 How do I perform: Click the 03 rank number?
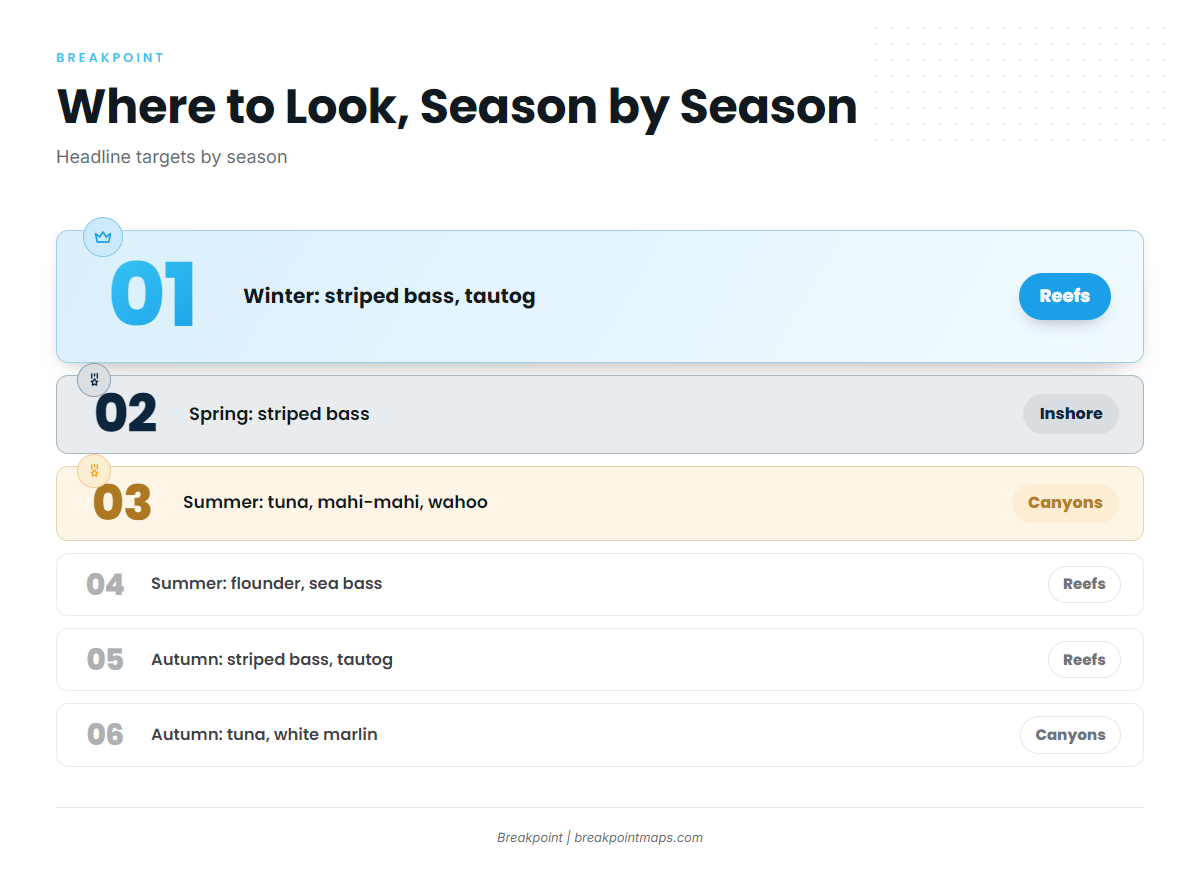pyautogui.click(x=122, y=503)
